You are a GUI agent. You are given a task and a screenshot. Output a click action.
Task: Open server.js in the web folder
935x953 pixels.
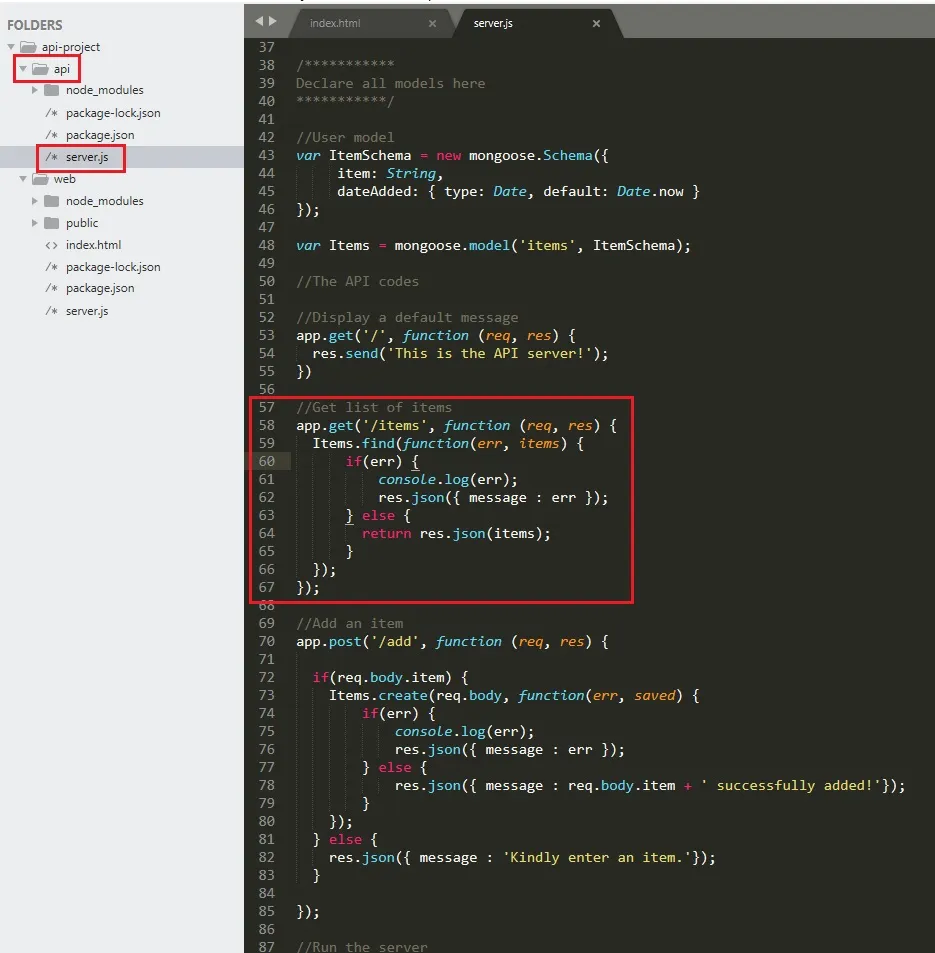87,311
